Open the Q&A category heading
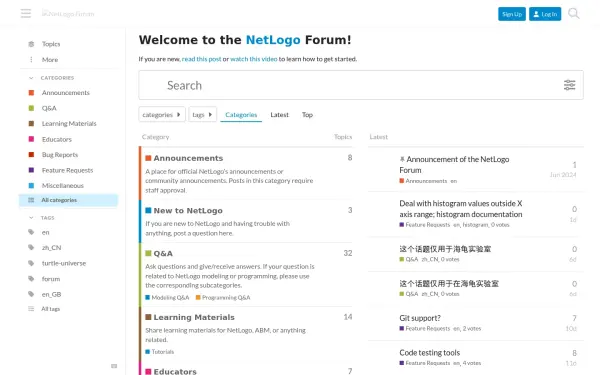The height and width of the screenshot is (375, 600). pos(163,253)
